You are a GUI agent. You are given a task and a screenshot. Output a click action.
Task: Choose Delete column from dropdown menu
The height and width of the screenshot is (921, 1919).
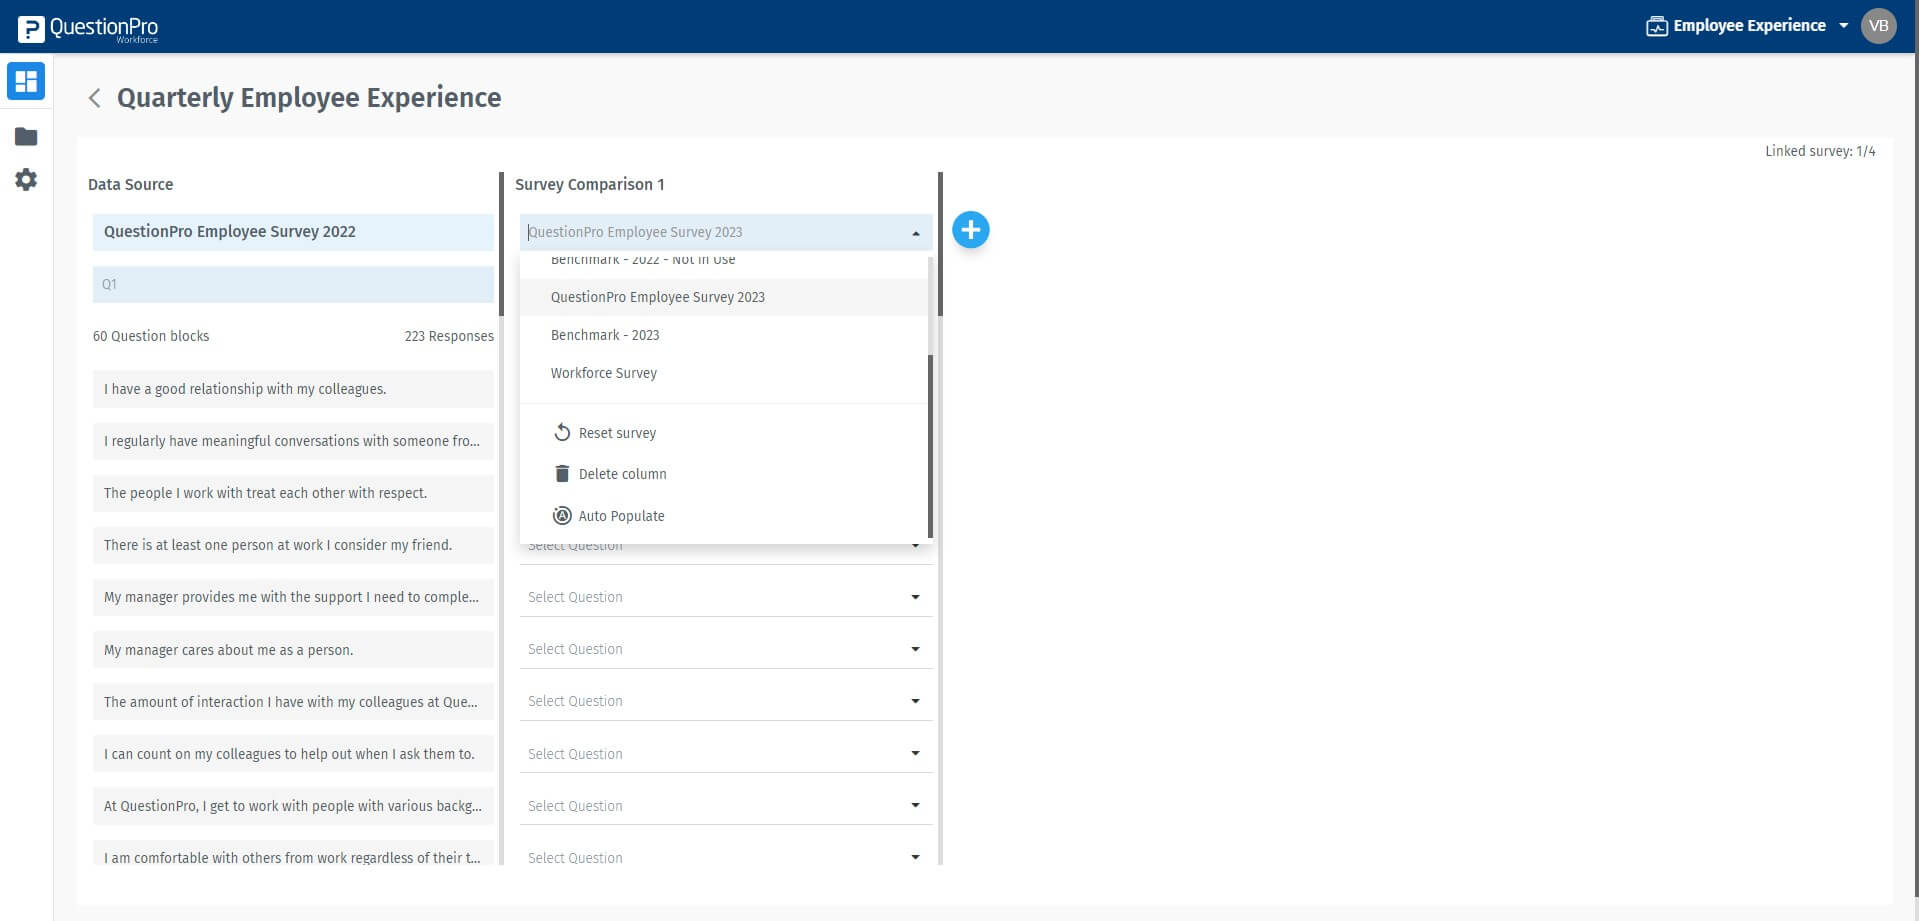point(622,474)
